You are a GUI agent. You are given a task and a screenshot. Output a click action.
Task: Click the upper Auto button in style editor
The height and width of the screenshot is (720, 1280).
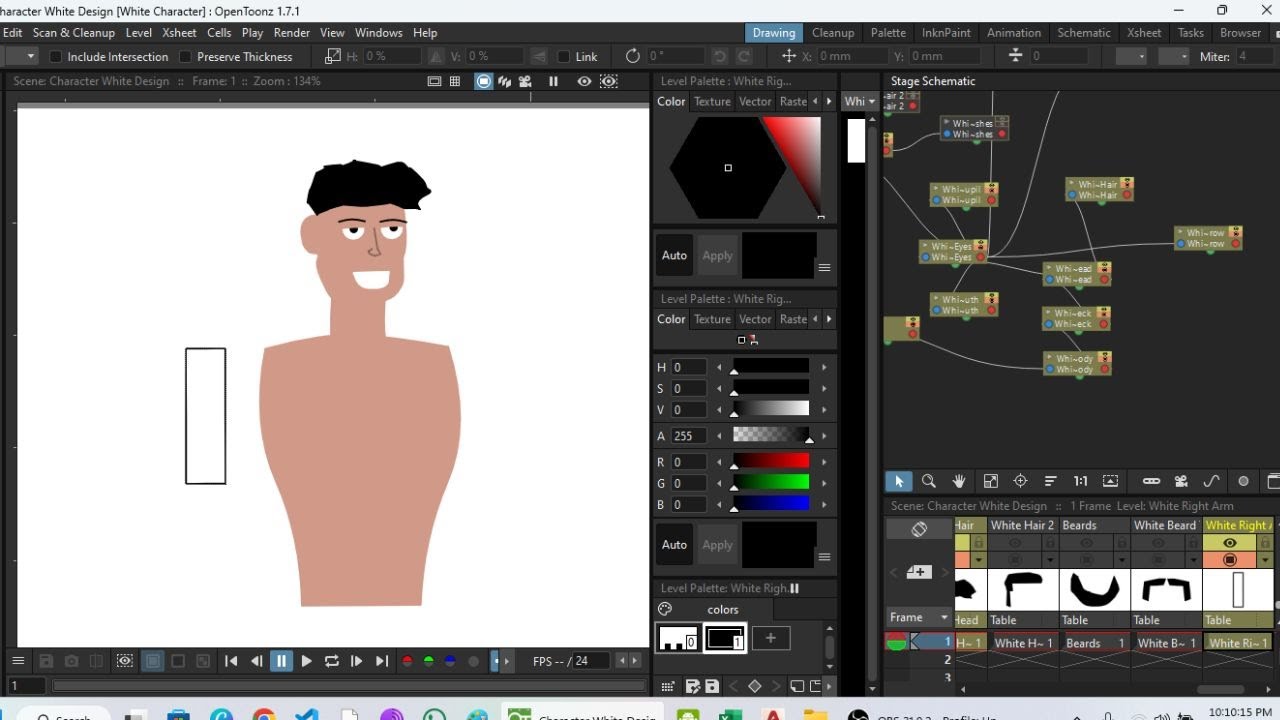pyautogui.click(x=674, y=255)
